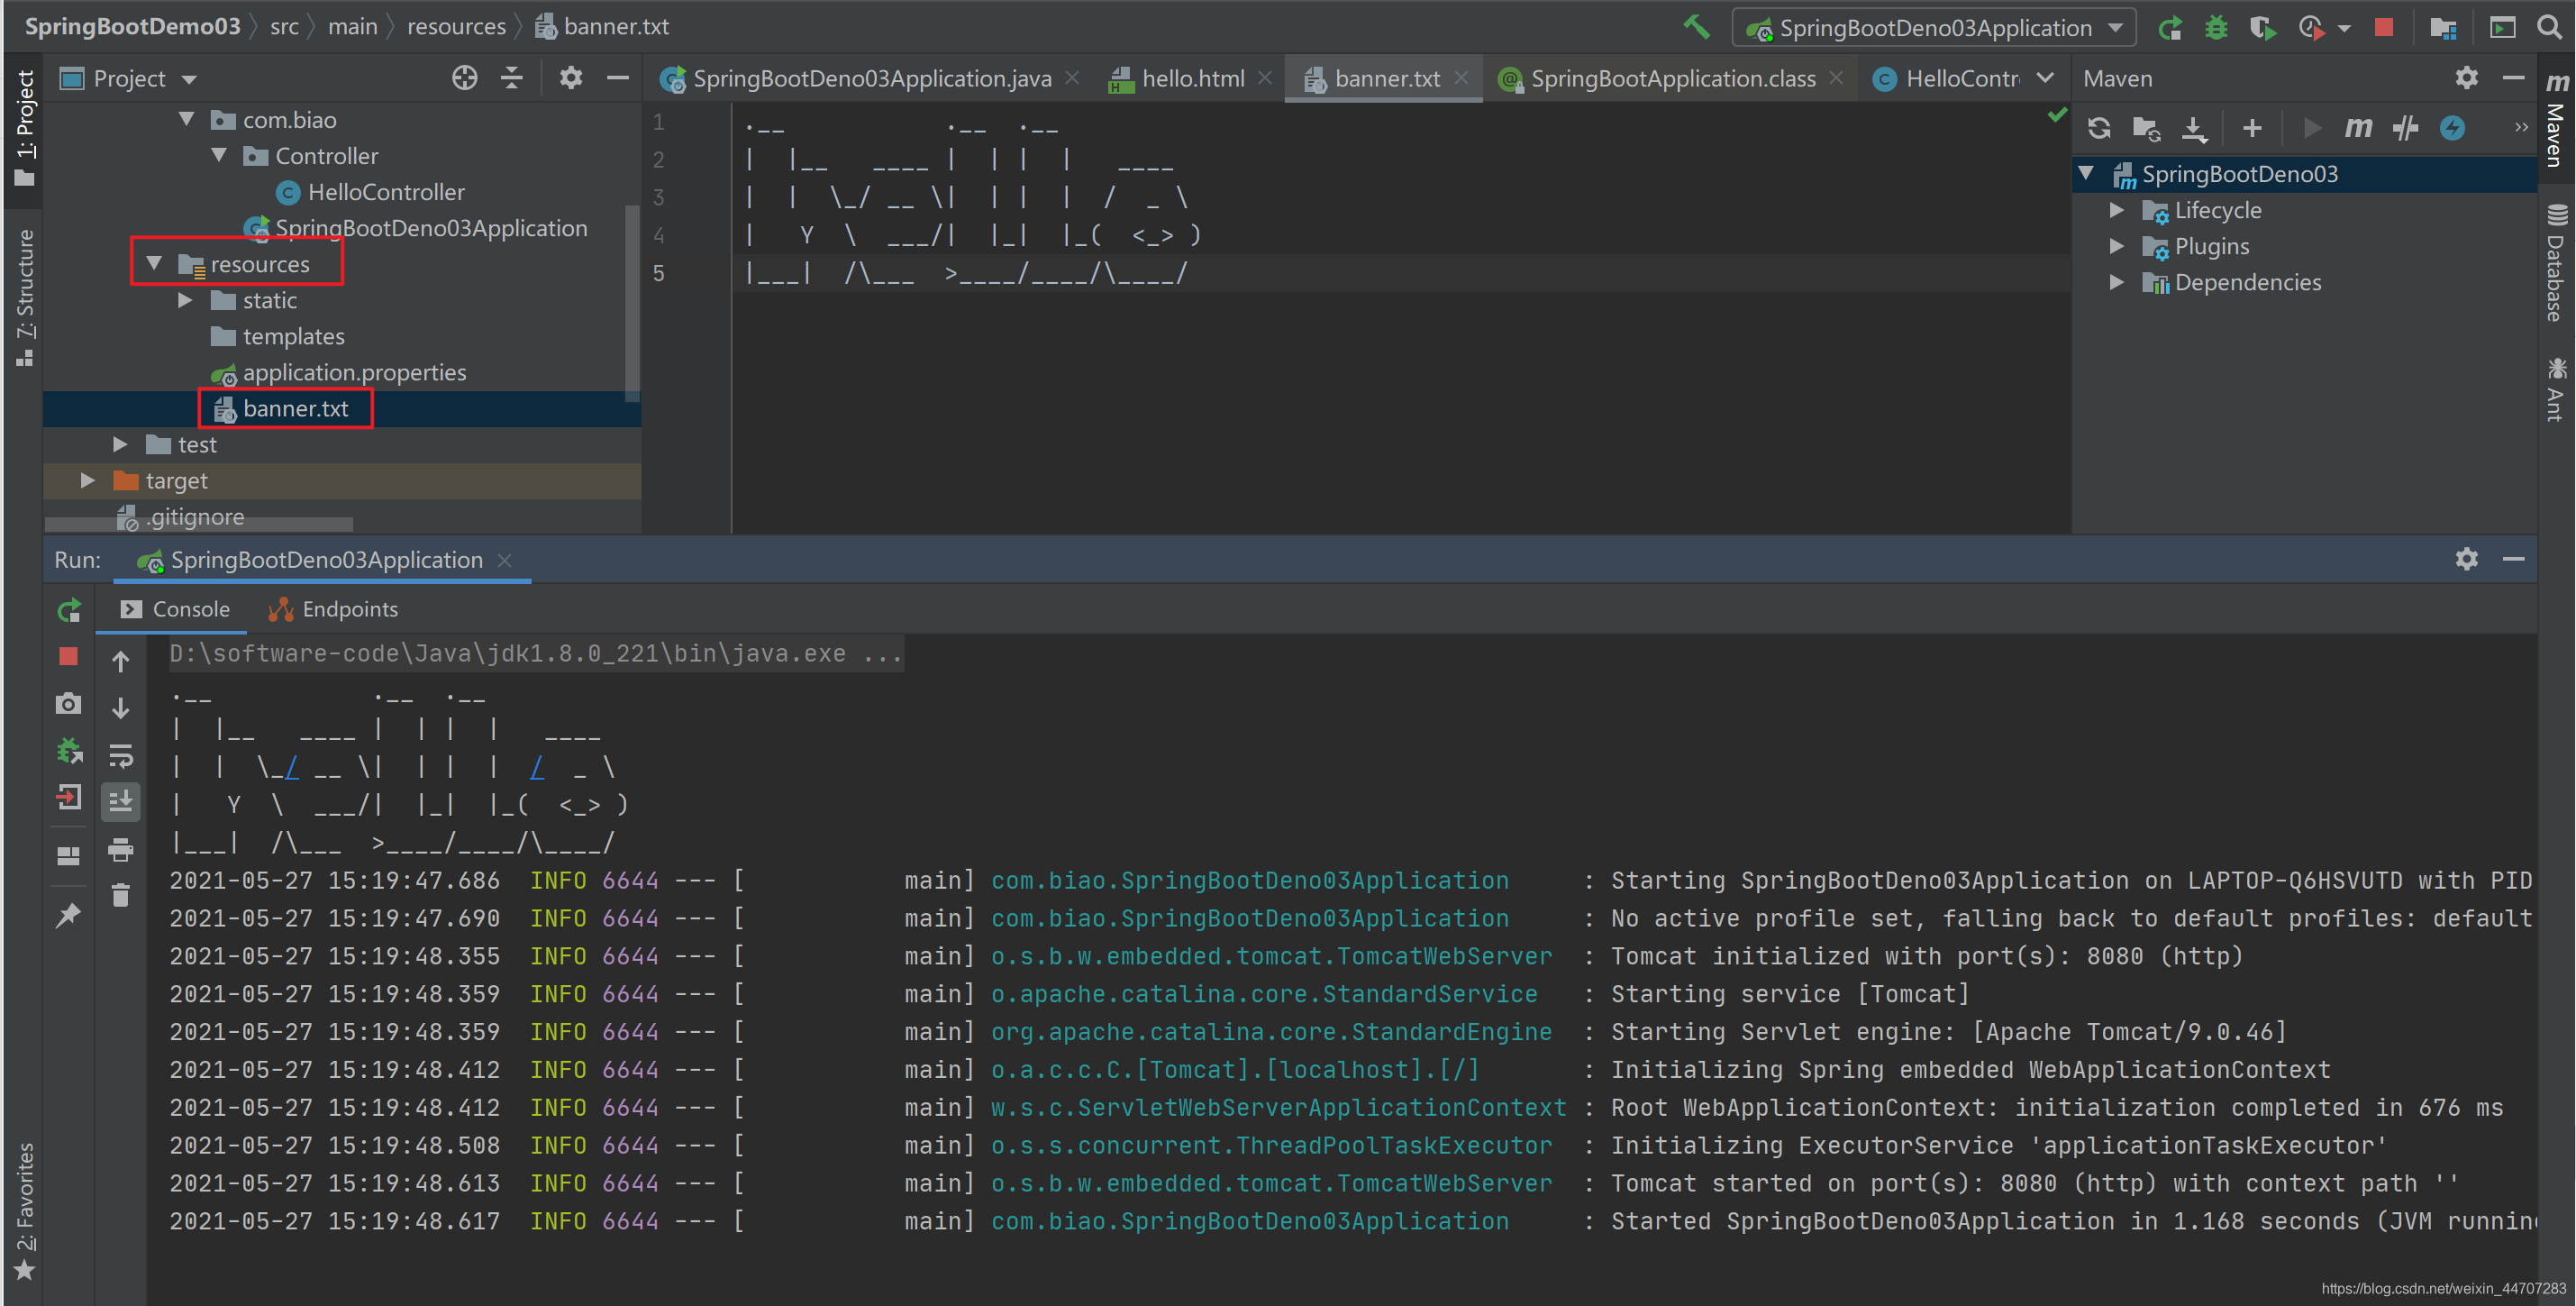The image size is (2576, 1306).
Task: Click the down arrow in the console toolbar
Action: tap(120, 708)
